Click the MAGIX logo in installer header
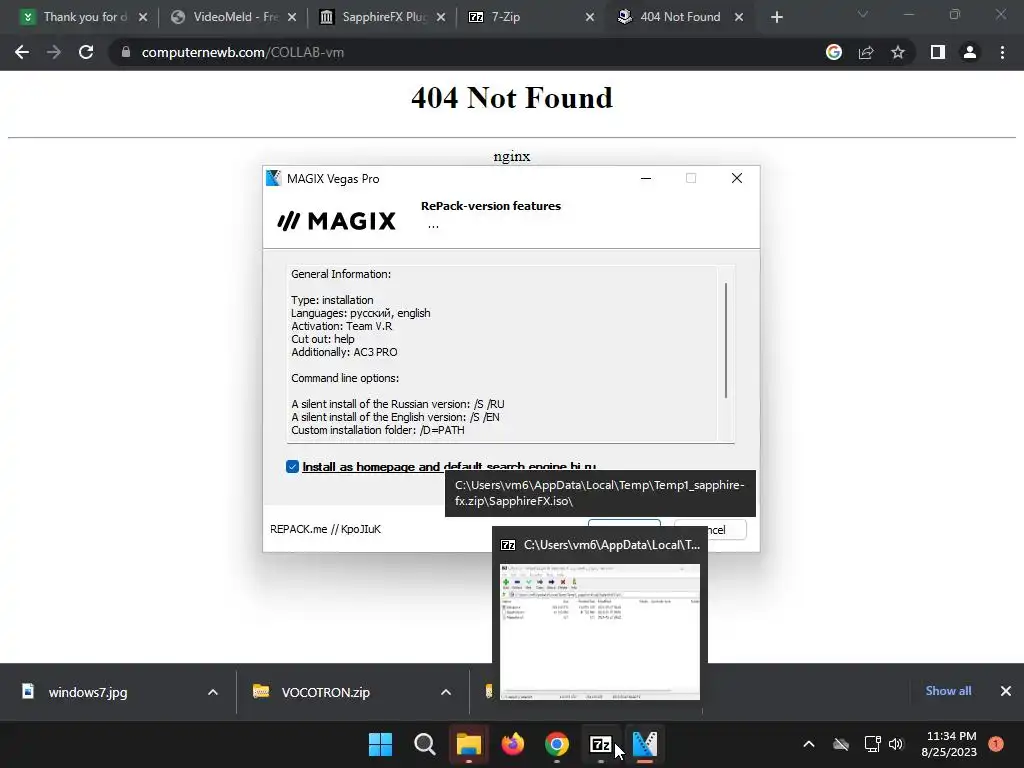 coord(336,221)
